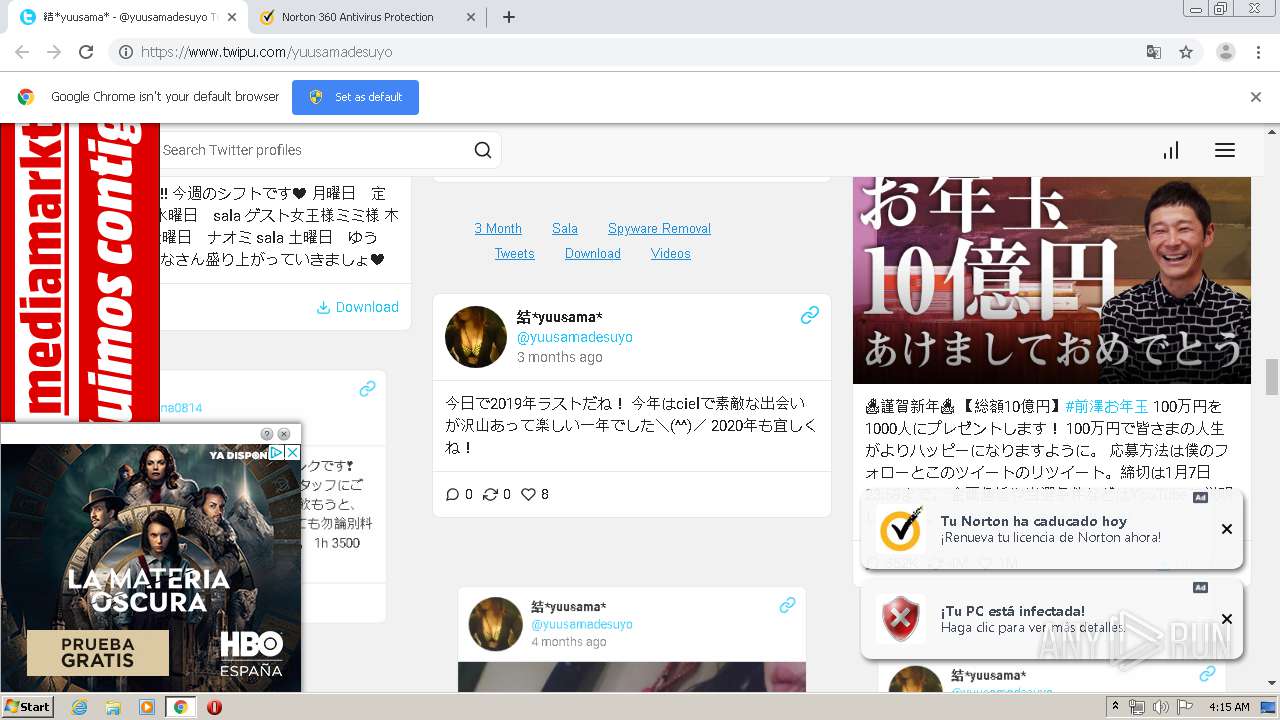Close the Norton 360 tab
The image size is (1280, 720).
[x=469, y=17]
